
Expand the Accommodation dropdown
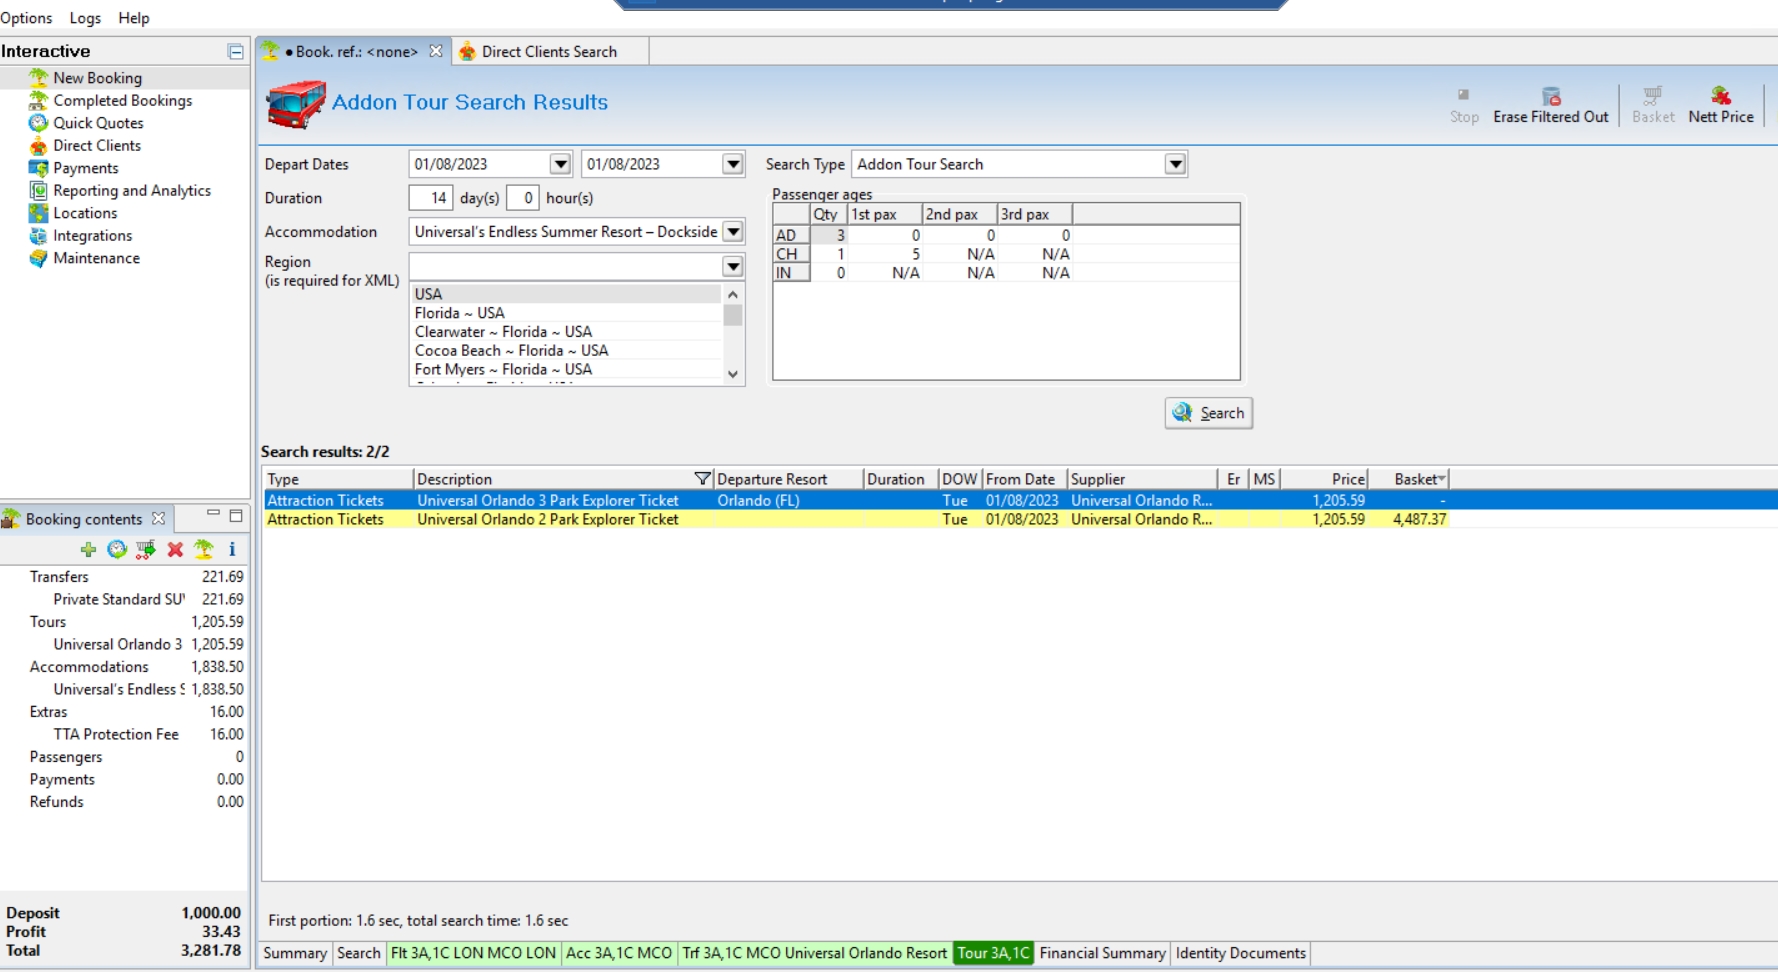pos(733,231)
